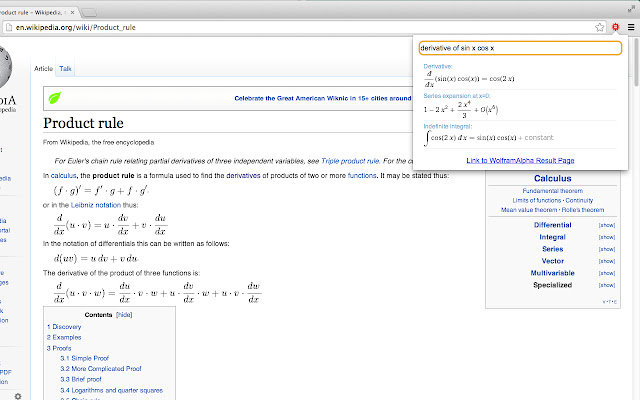The image size is (640, 400).
Task: Open the calculus link in intro
Action: (63, 176)
